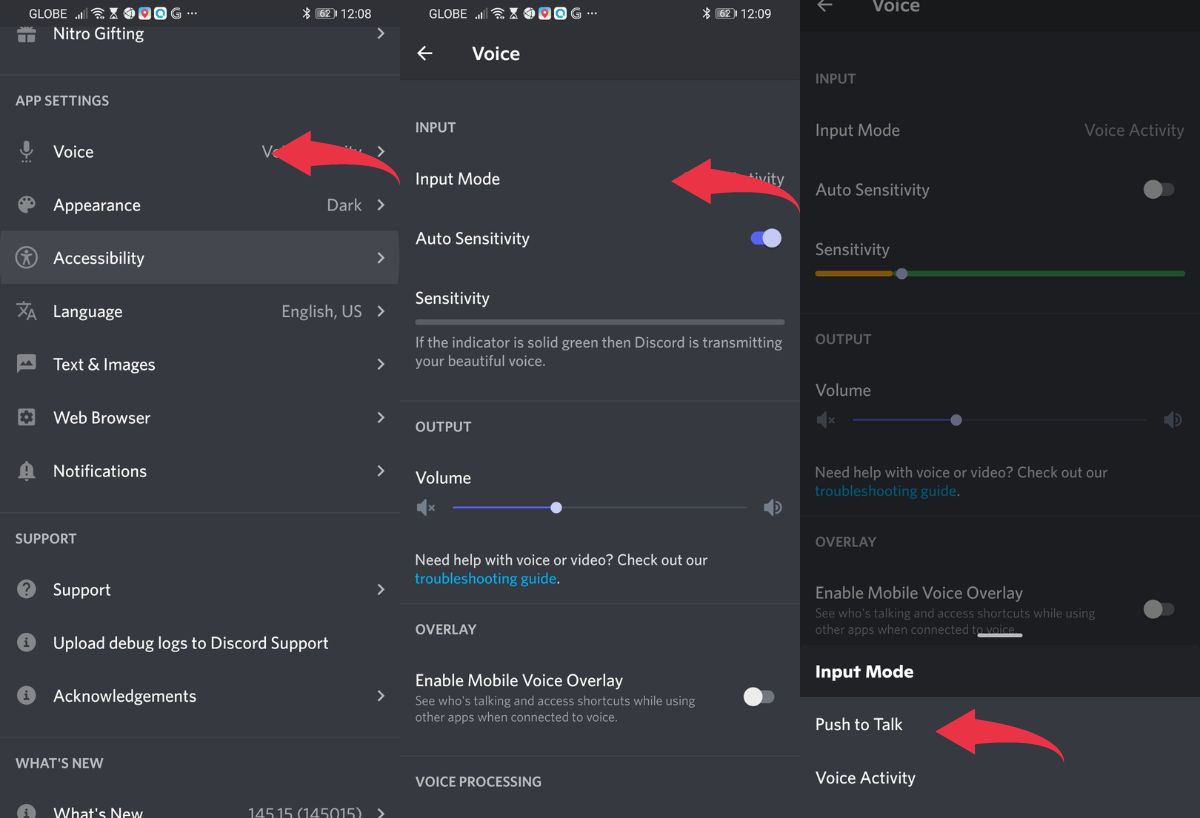Tap the Support question mark icon
This screenshot has width=1200, height=818.
27,590
